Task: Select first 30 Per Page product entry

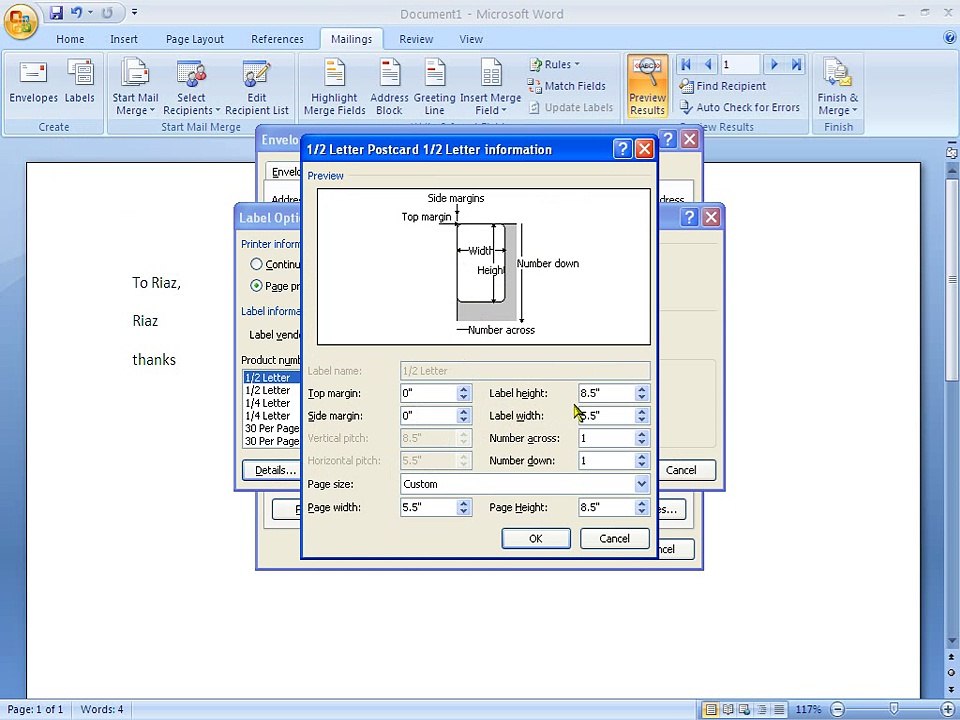Action: (272, 429)
